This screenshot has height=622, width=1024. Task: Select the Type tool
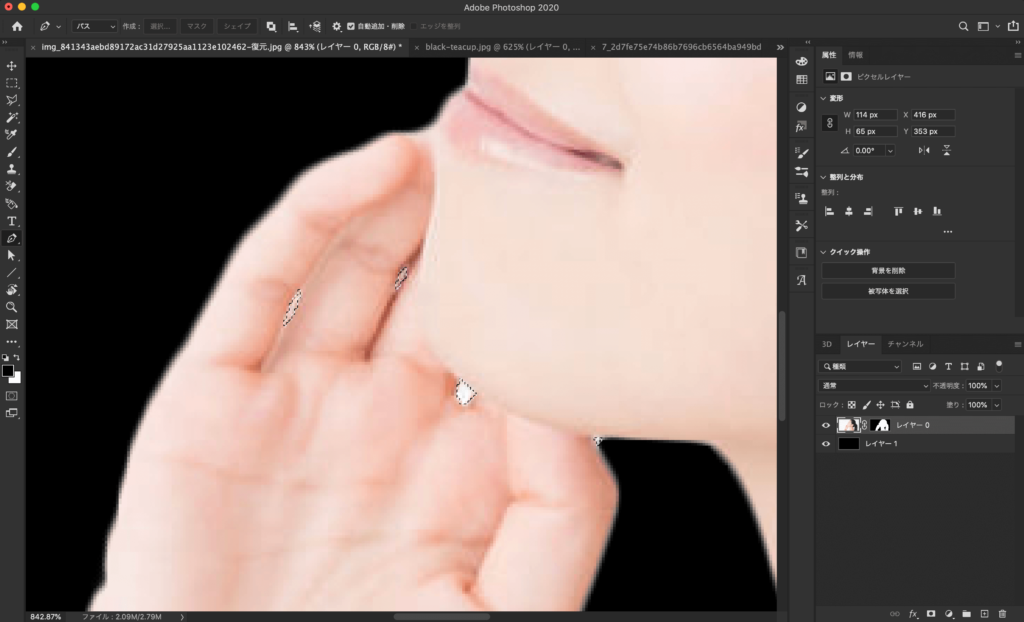click(12, 221)
